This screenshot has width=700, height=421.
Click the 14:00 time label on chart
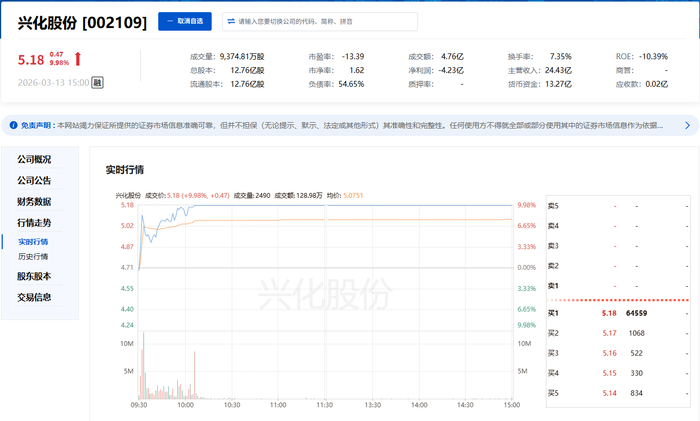[x=419, y=405]
